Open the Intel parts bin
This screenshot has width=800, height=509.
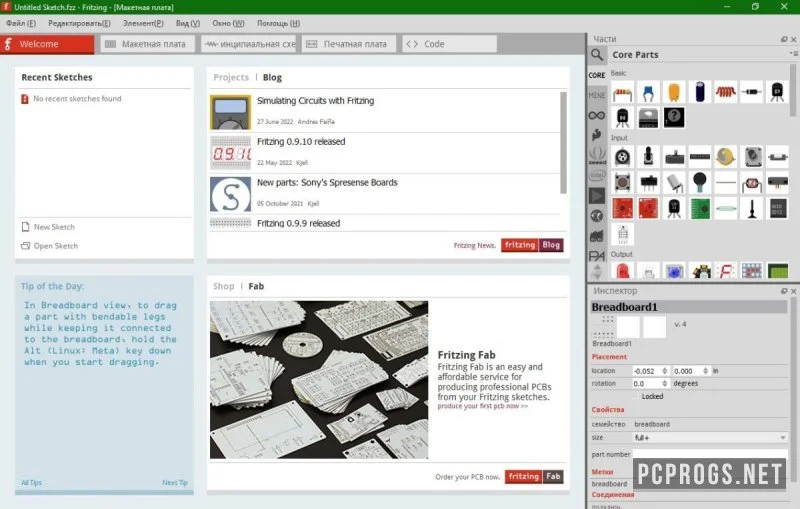(597, 175)
